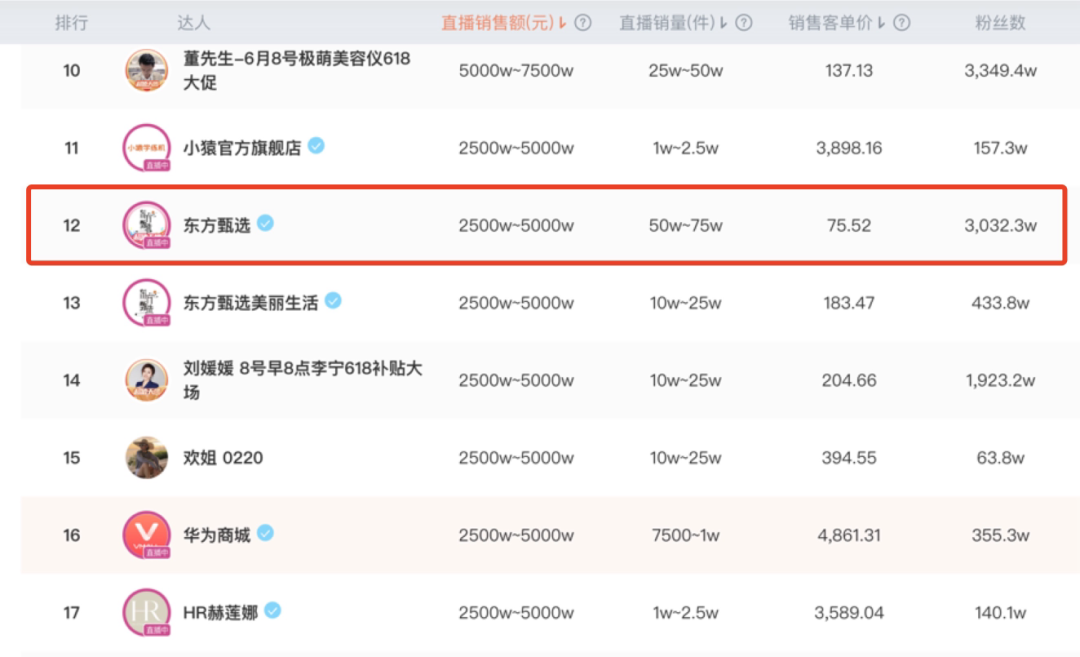Click help icon beside 销售客单价 header

click(x=901, y=23)
